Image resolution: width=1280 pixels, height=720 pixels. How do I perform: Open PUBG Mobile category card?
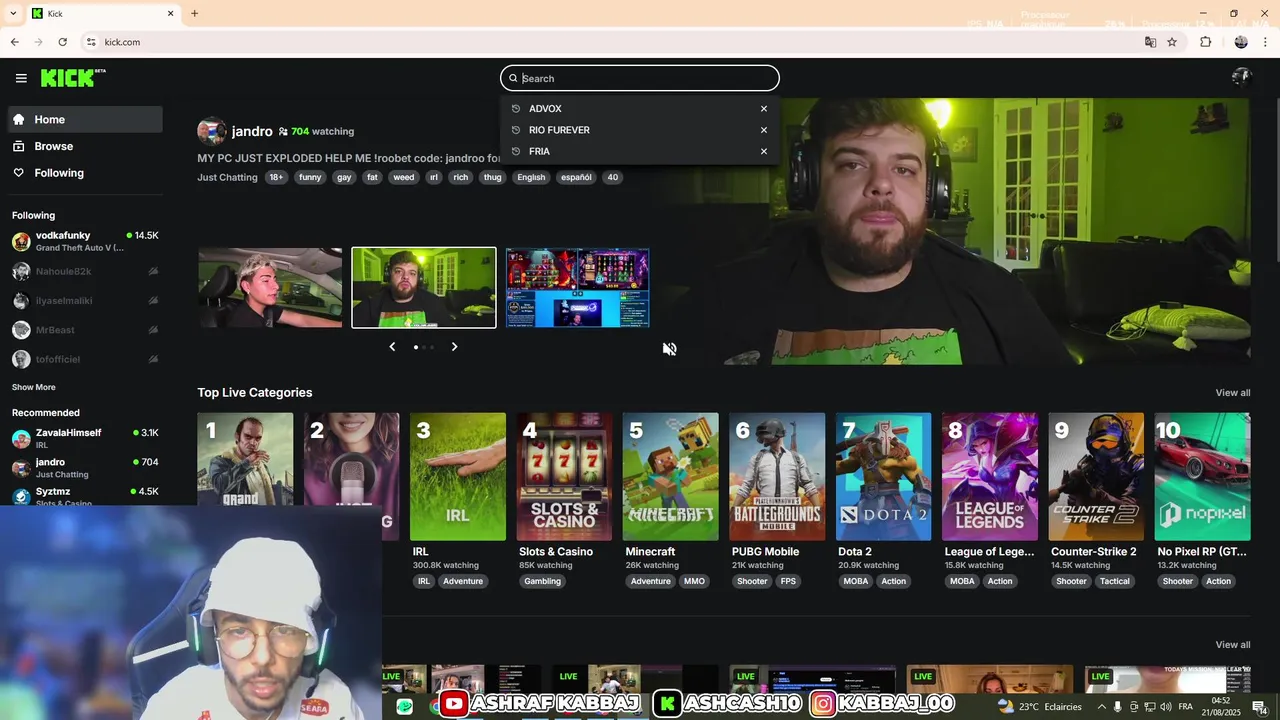777,477
